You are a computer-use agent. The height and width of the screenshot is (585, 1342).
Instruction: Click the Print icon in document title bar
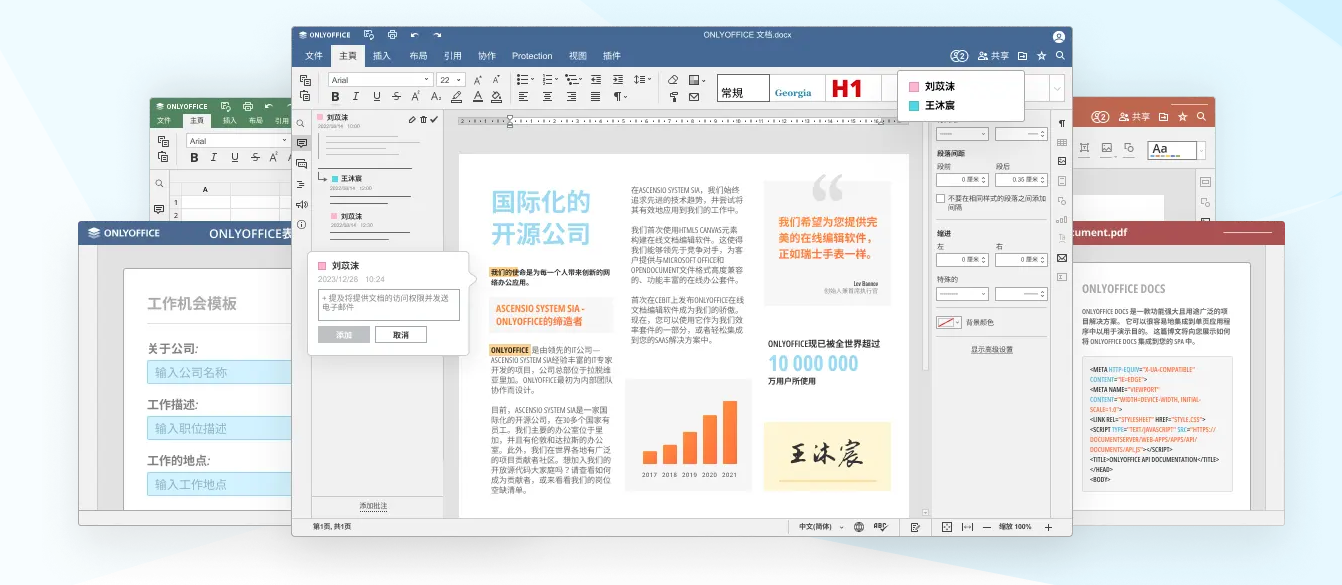[x=392, y=35]
